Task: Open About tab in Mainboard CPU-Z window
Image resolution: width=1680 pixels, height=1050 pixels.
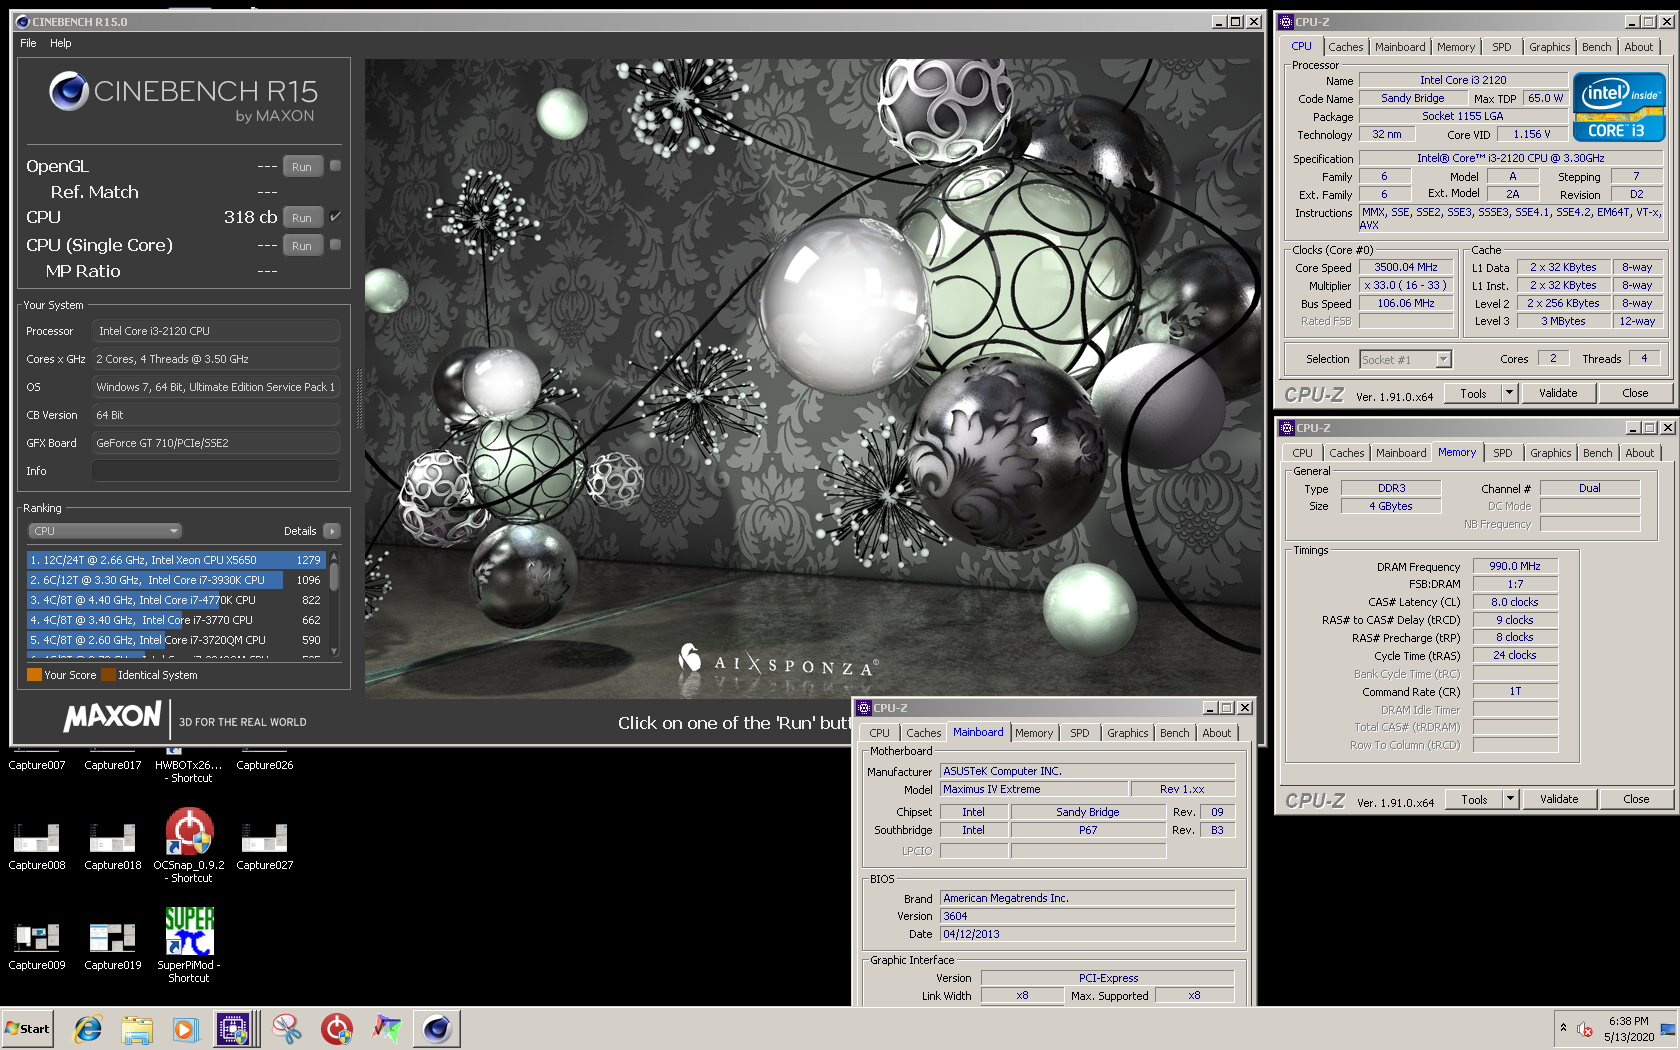Action: [x=1216, y=733]
